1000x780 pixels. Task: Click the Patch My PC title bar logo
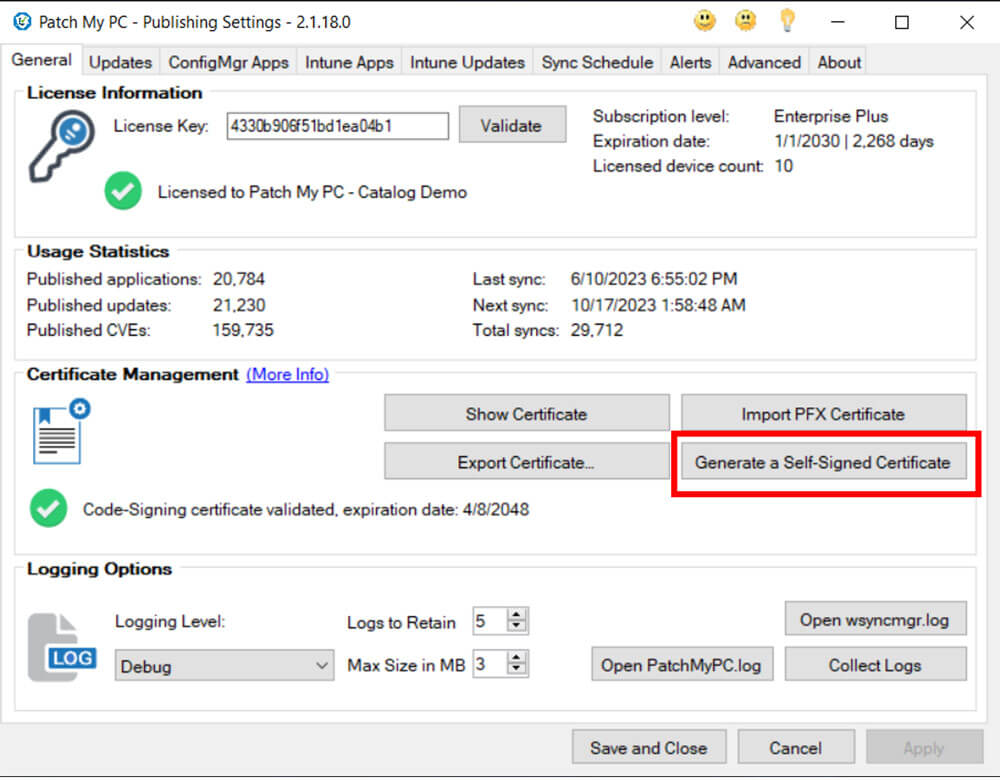coord(22,22)
